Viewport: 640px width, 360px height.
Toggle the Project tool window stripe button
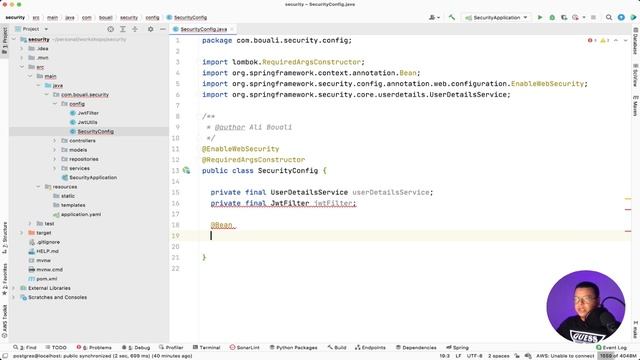[x=4, y=41]
